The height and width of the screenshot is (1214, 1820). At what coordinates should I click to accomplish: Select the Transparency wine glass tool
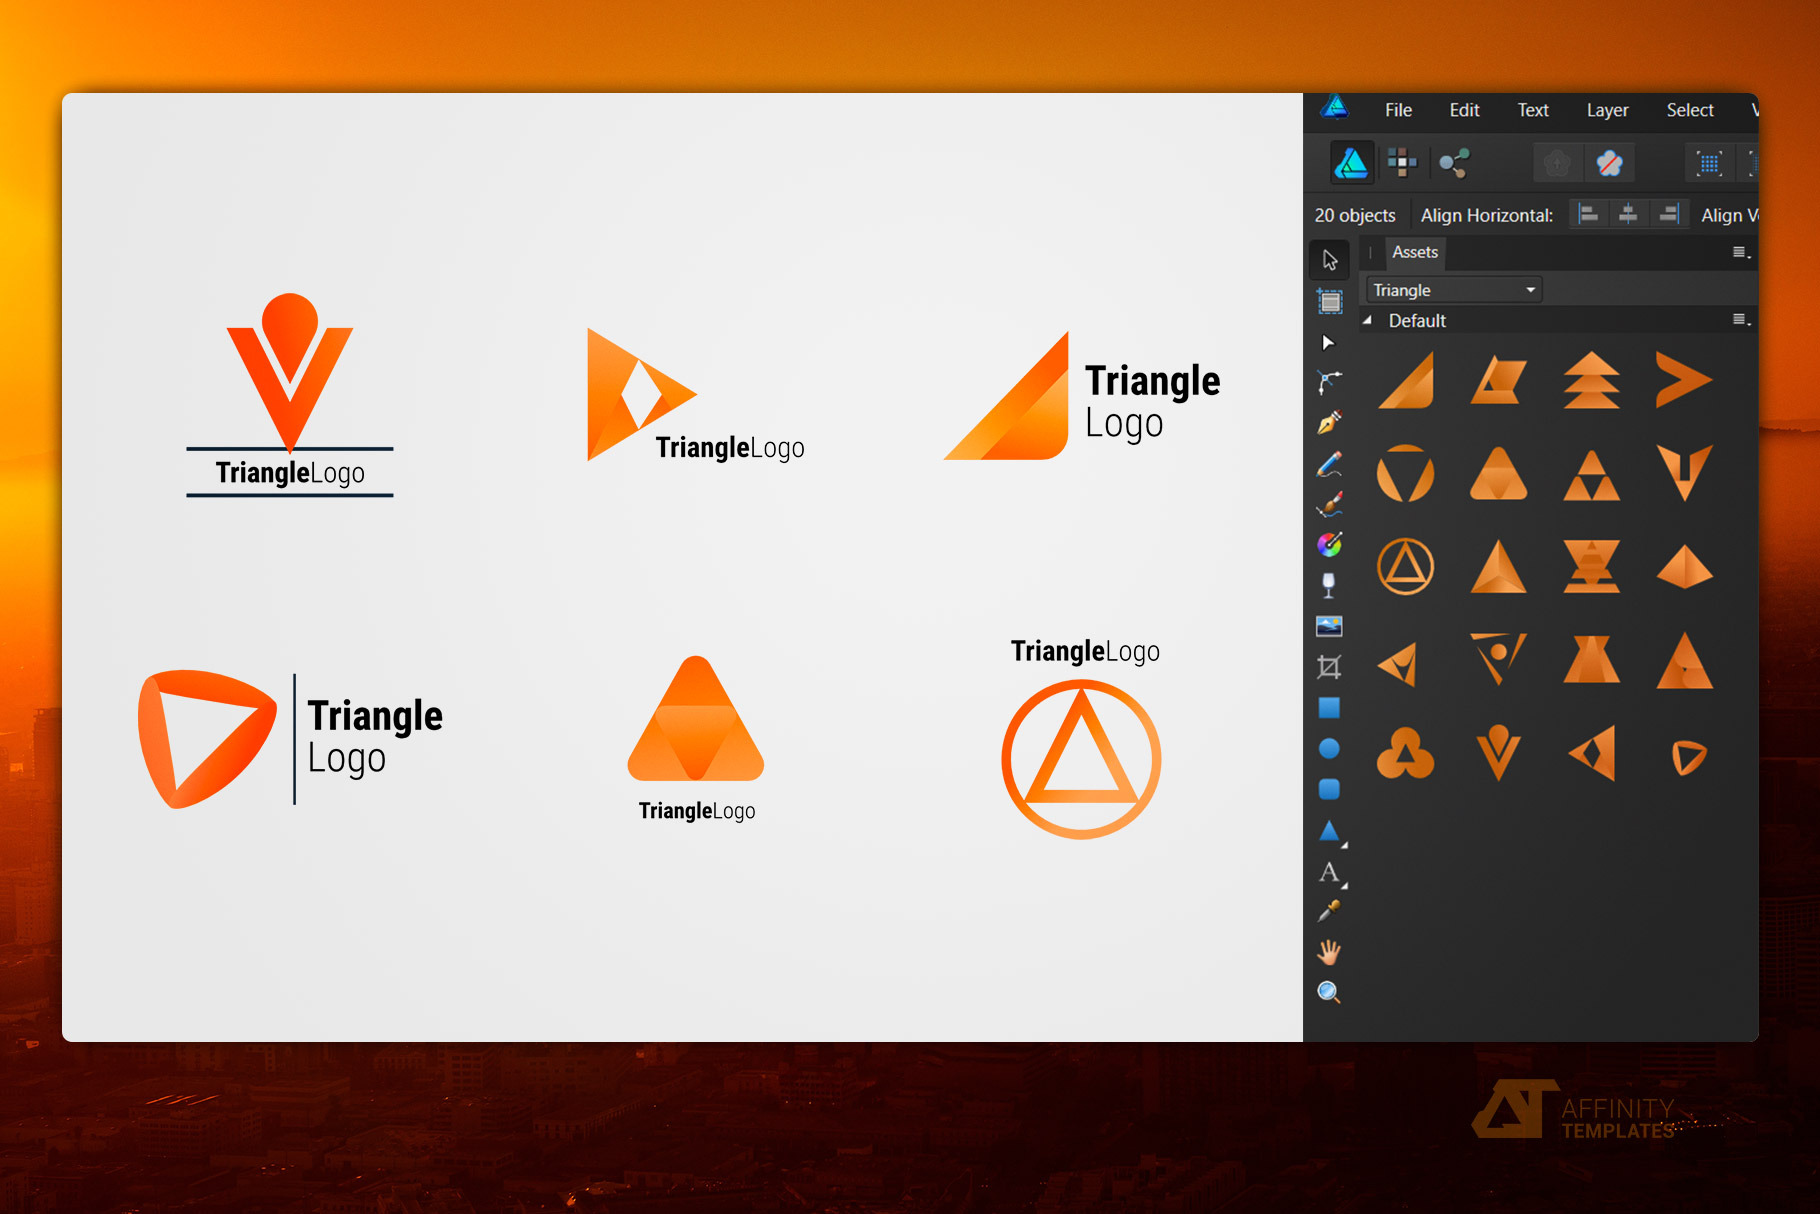pyautogui.click(x=1329, y=586)
